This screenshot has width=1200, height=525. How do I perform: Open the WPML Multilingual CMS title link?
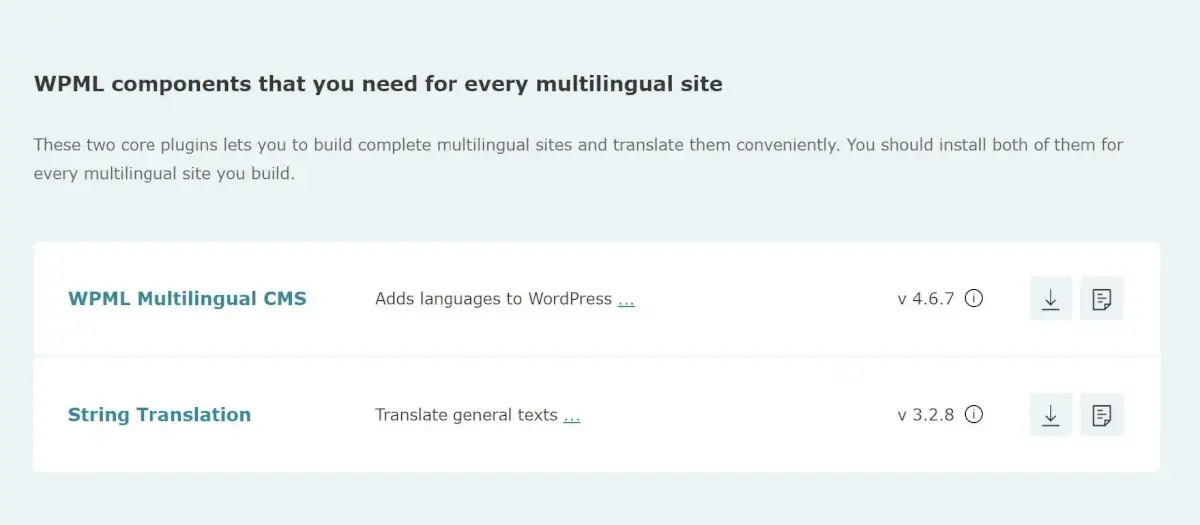187,298
